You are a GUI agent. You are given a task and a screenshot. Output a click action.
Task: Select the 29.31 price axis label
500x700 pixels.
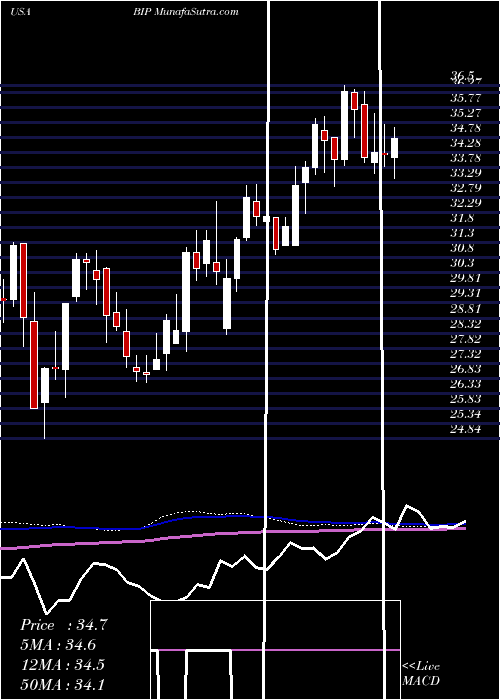click(x=466, y=293)
